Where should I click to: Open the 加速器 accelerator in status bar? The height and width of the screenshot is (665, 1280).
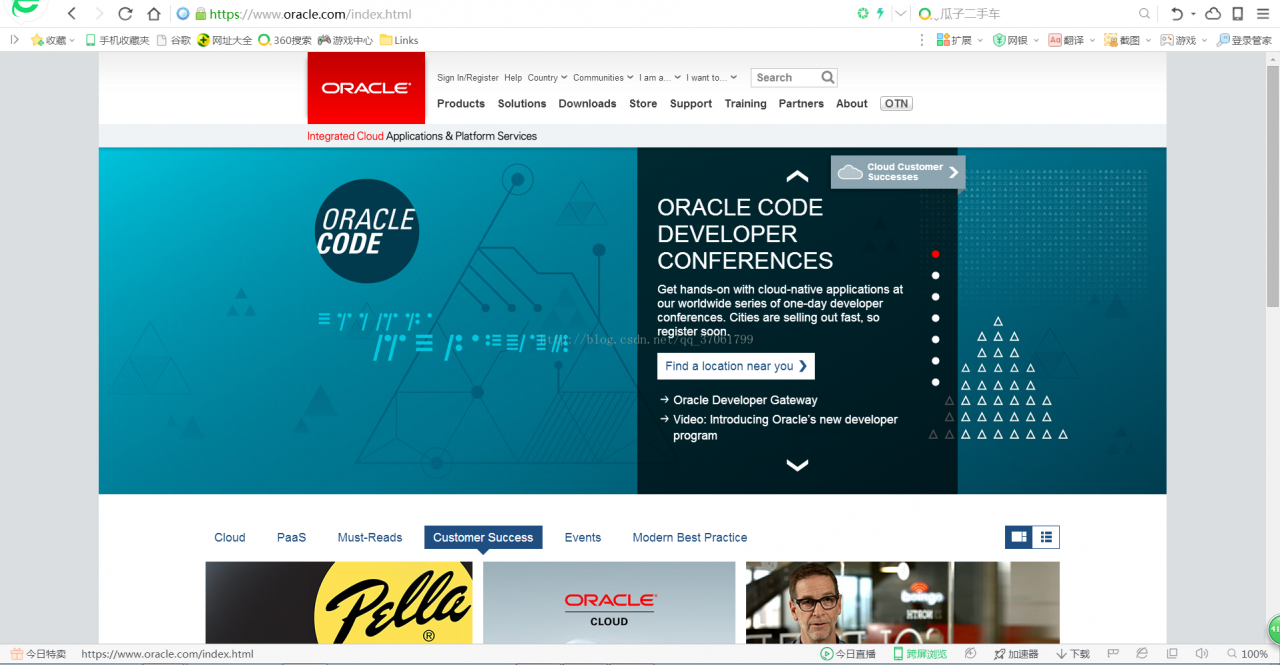1015,654
